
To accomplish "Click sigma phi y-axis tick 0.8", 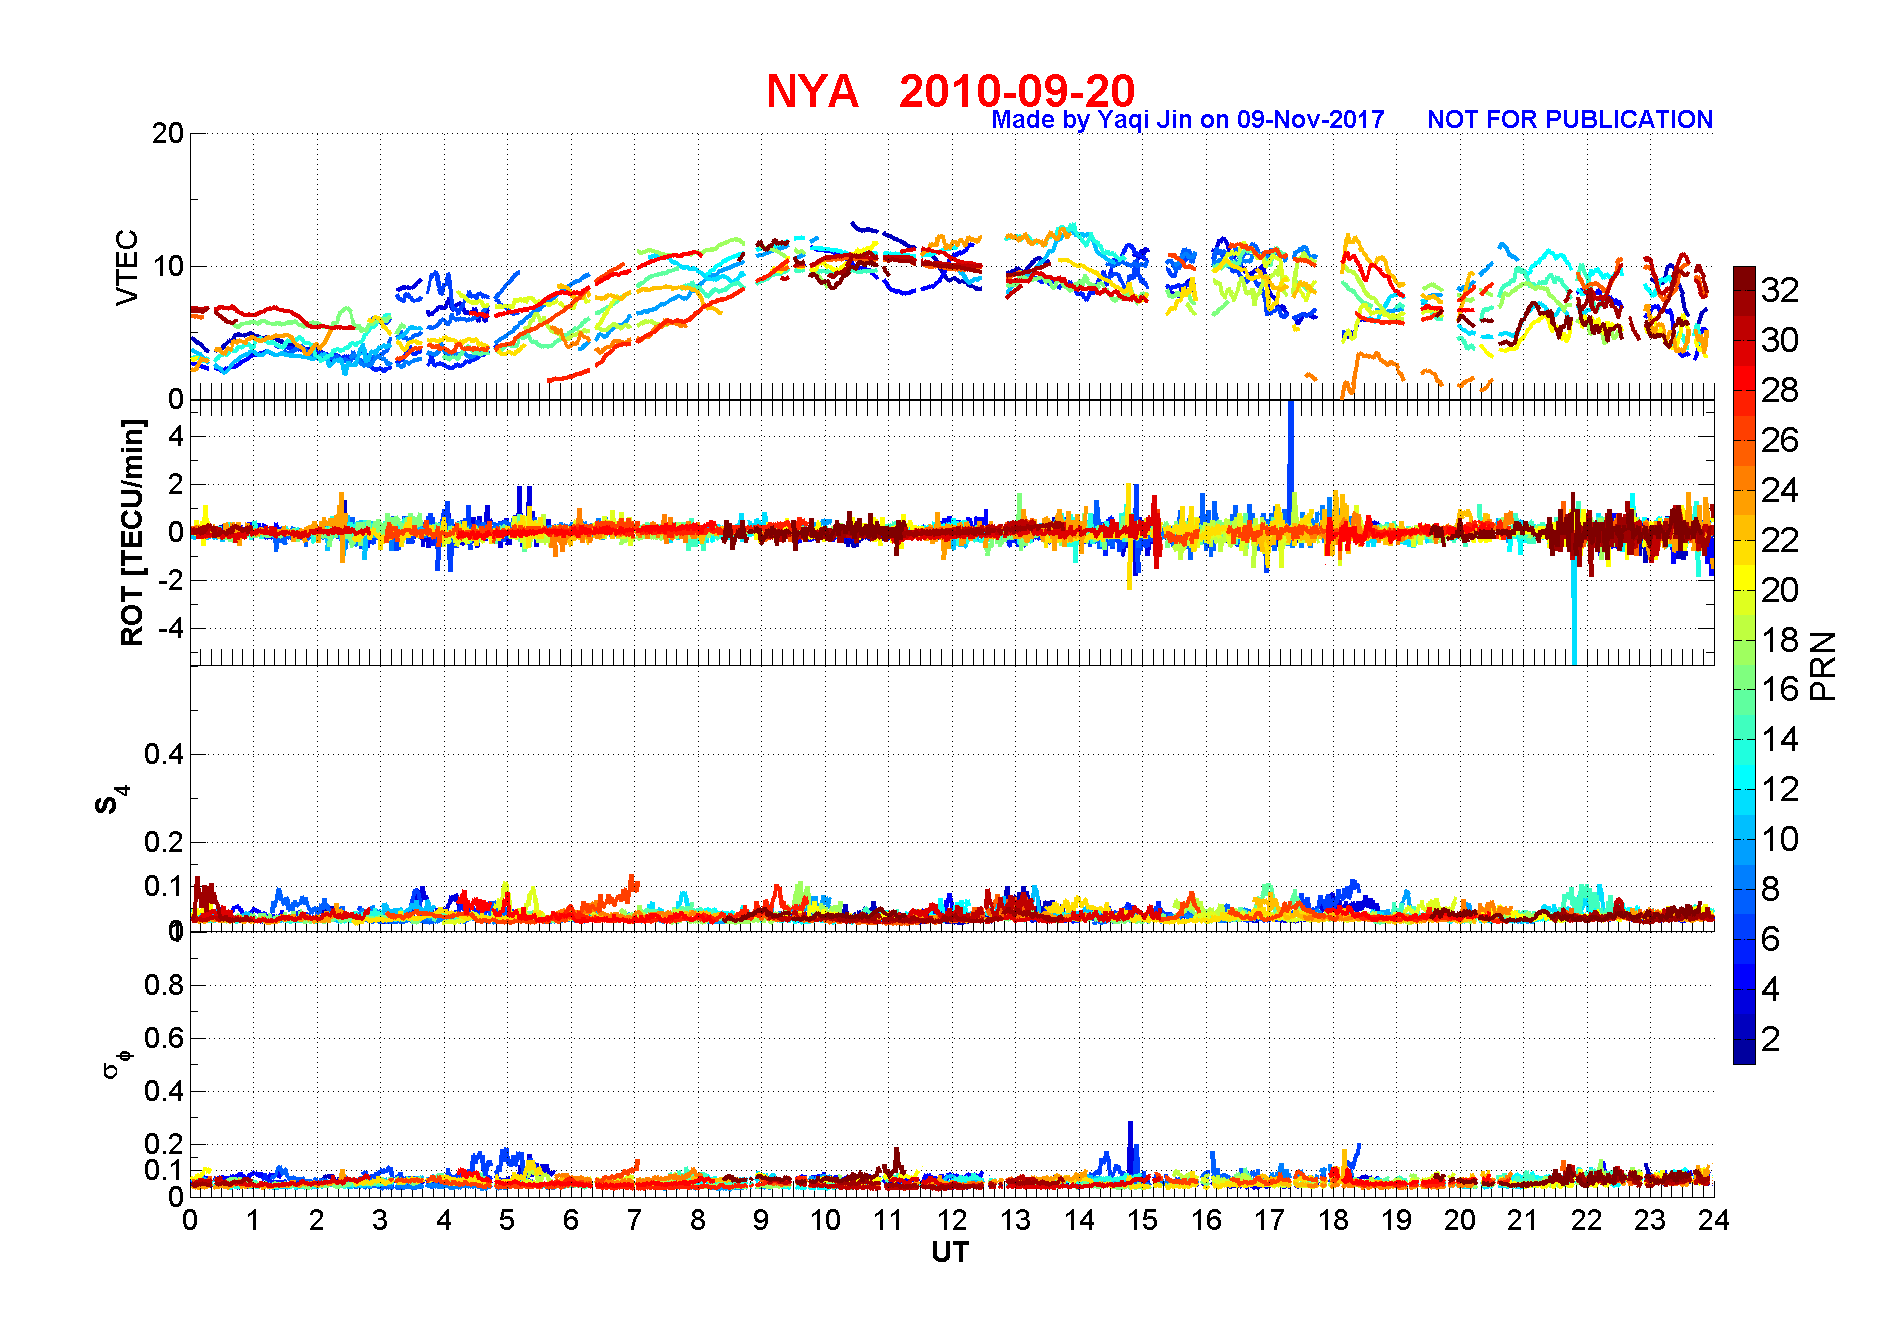I will point(164,985).
